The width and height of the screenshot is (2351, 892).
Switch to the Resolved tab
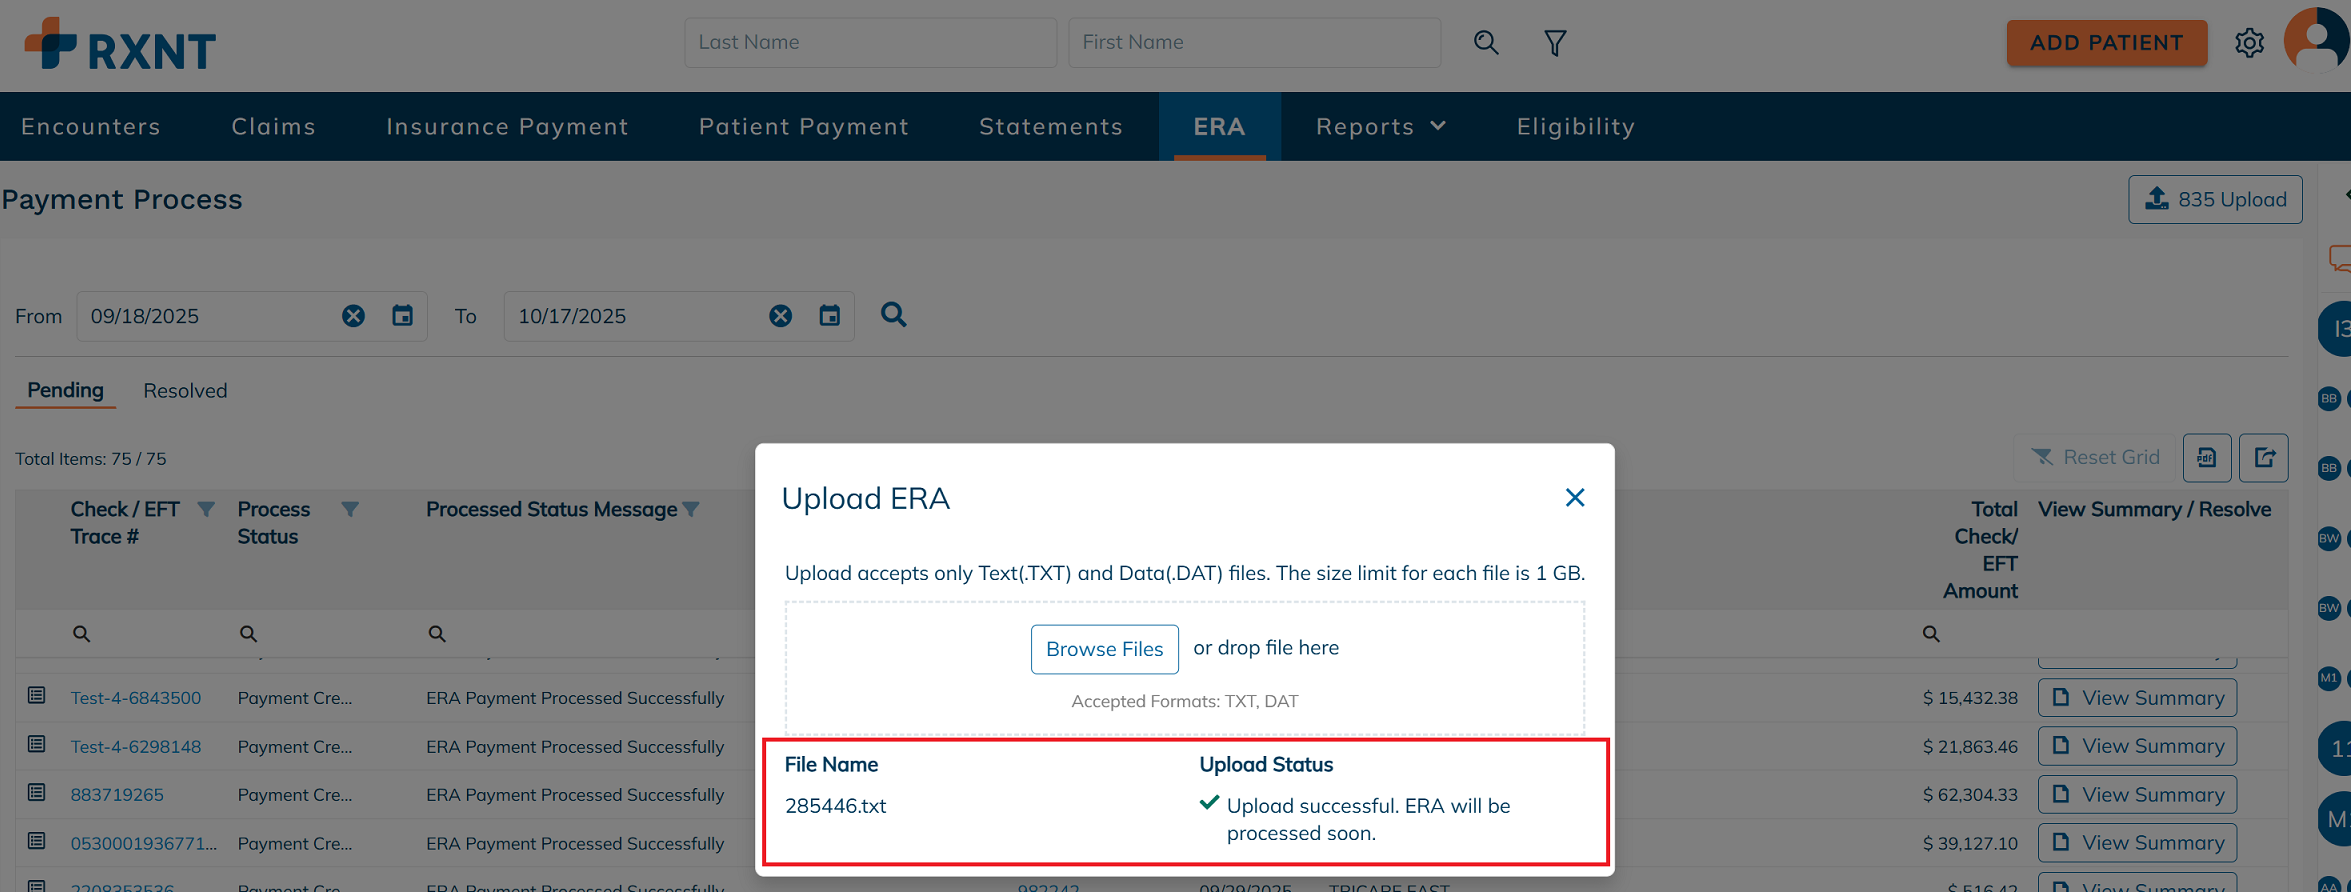185,390
